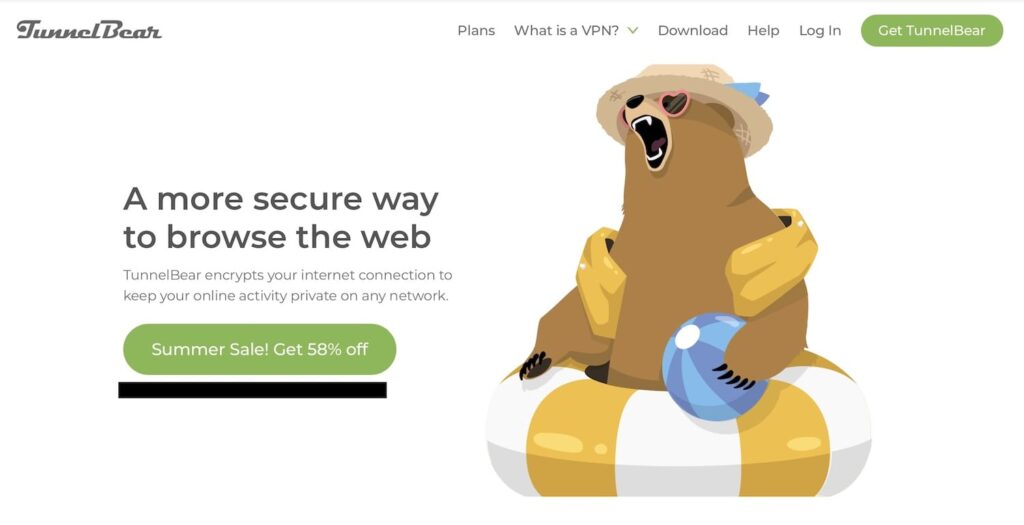Open the Plans page
The height and width of the screenshot is (525, 1024).
(x=476, y=31)
